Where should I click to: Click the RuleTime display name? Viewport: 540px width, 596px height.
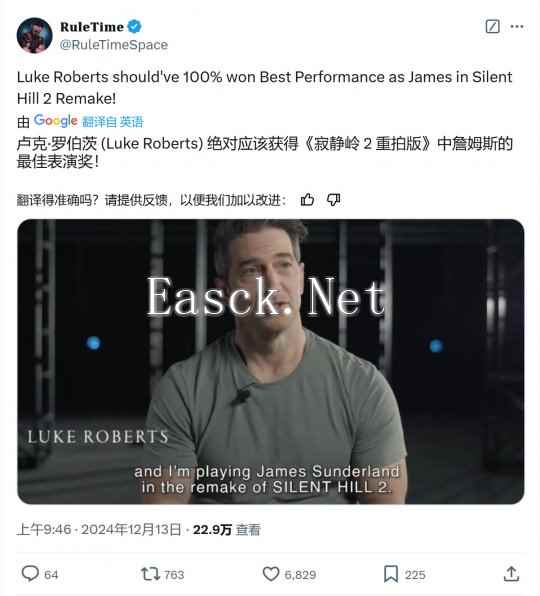[x=92, y=27]
